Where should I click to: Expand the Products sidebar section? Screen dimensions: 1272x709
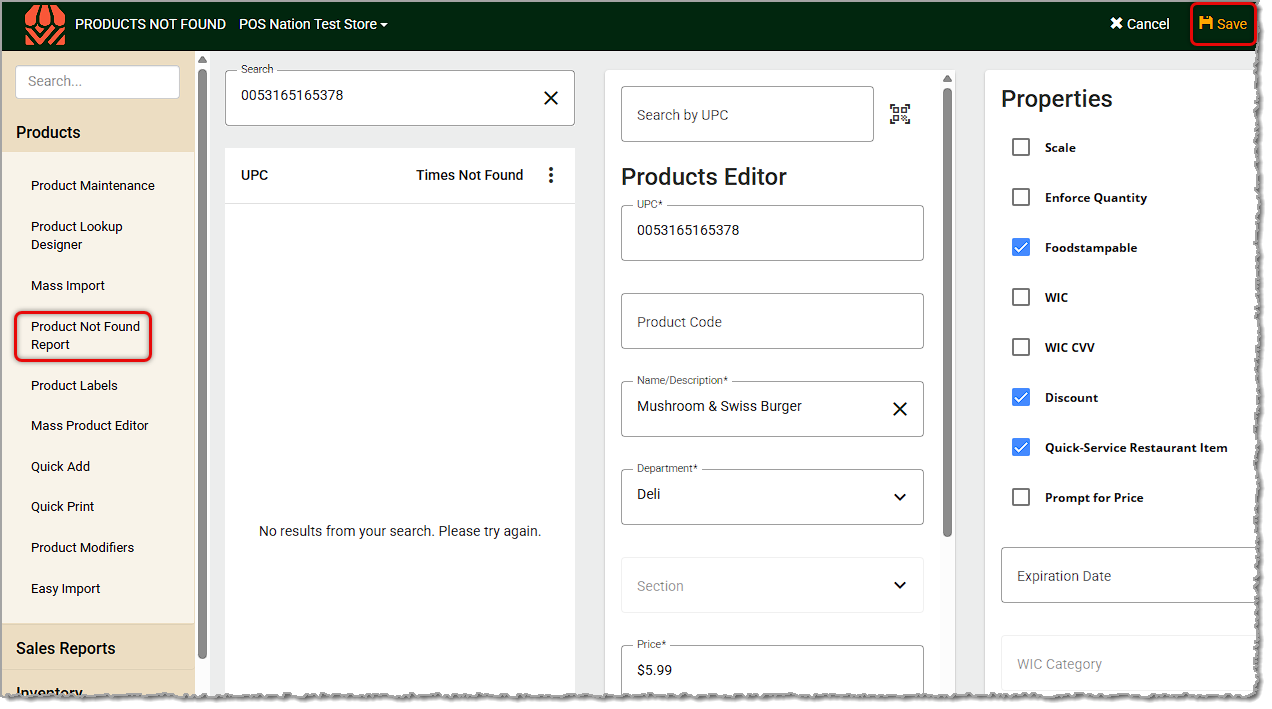pyautogui.click(x=98, y=132)
